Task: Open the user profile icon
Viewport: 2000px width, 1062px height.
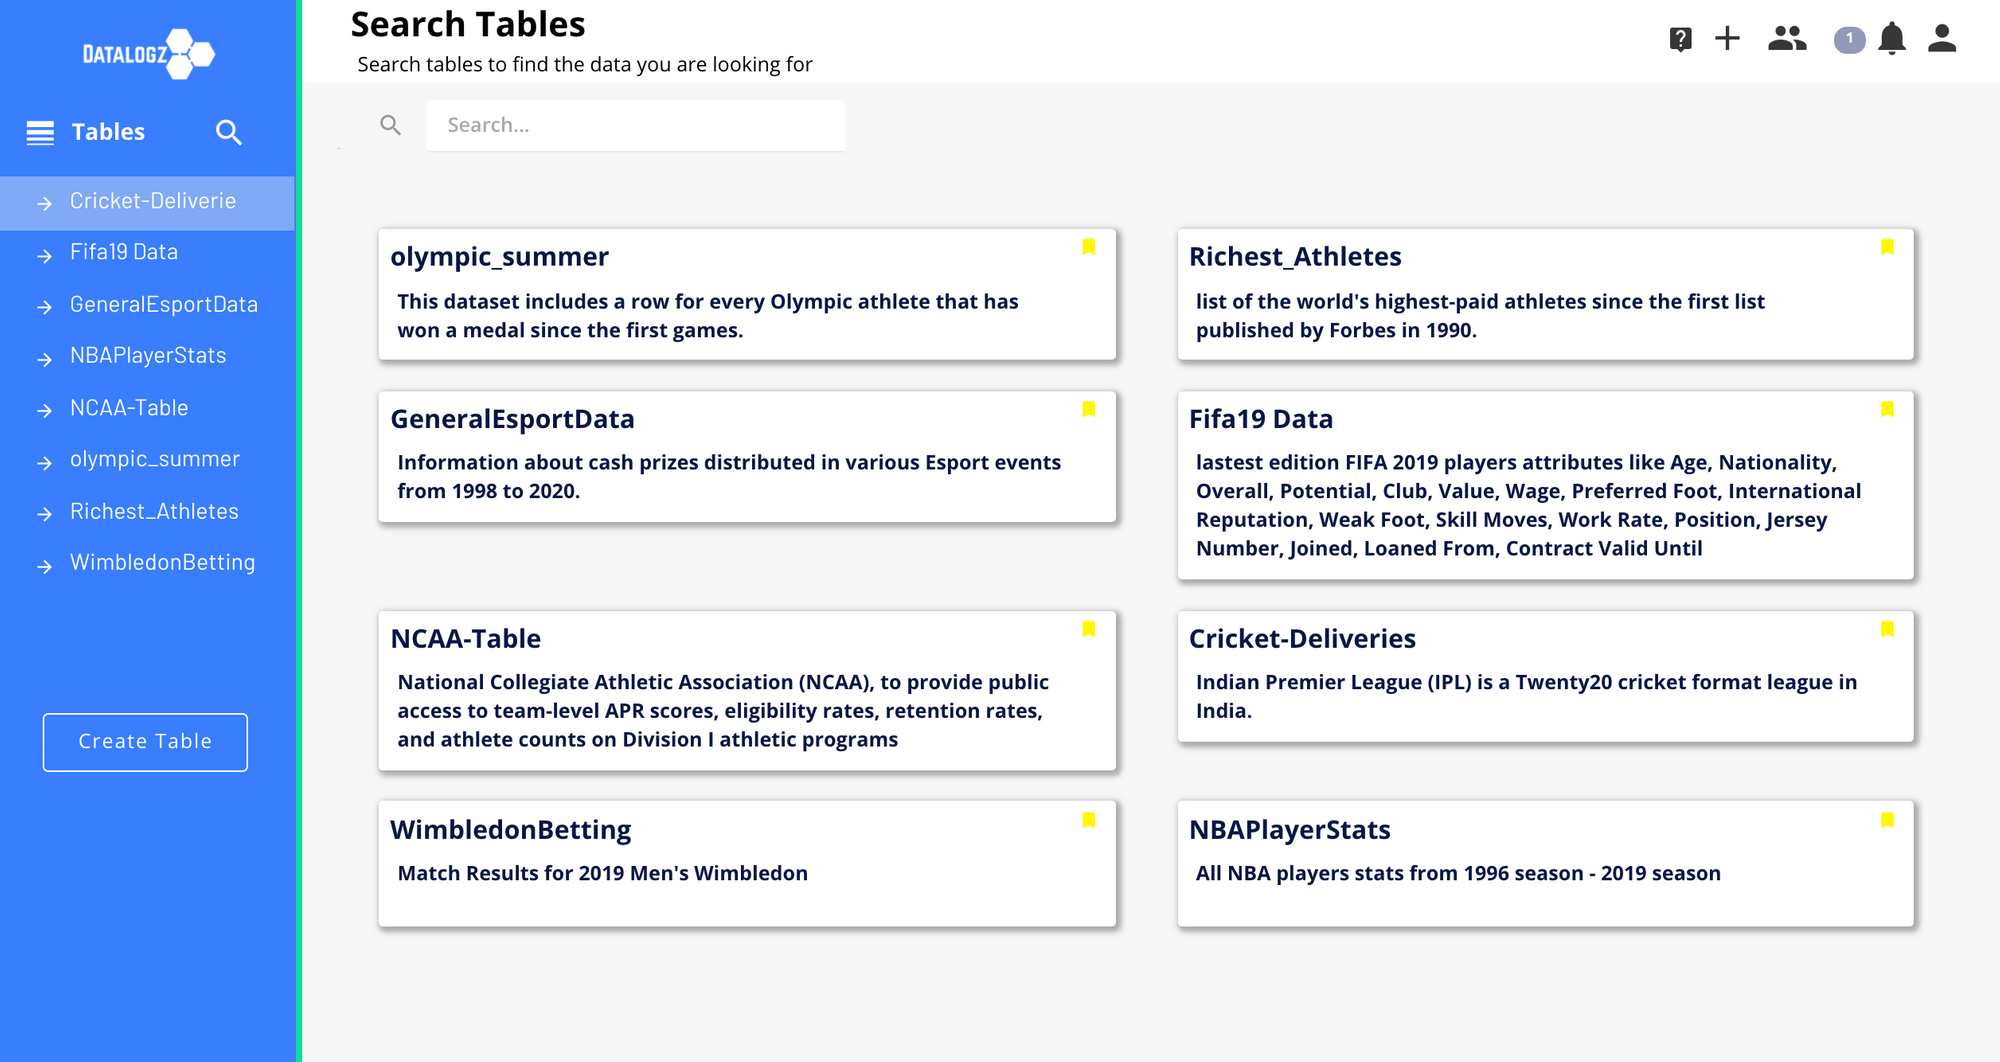Action: [1942, 38]
